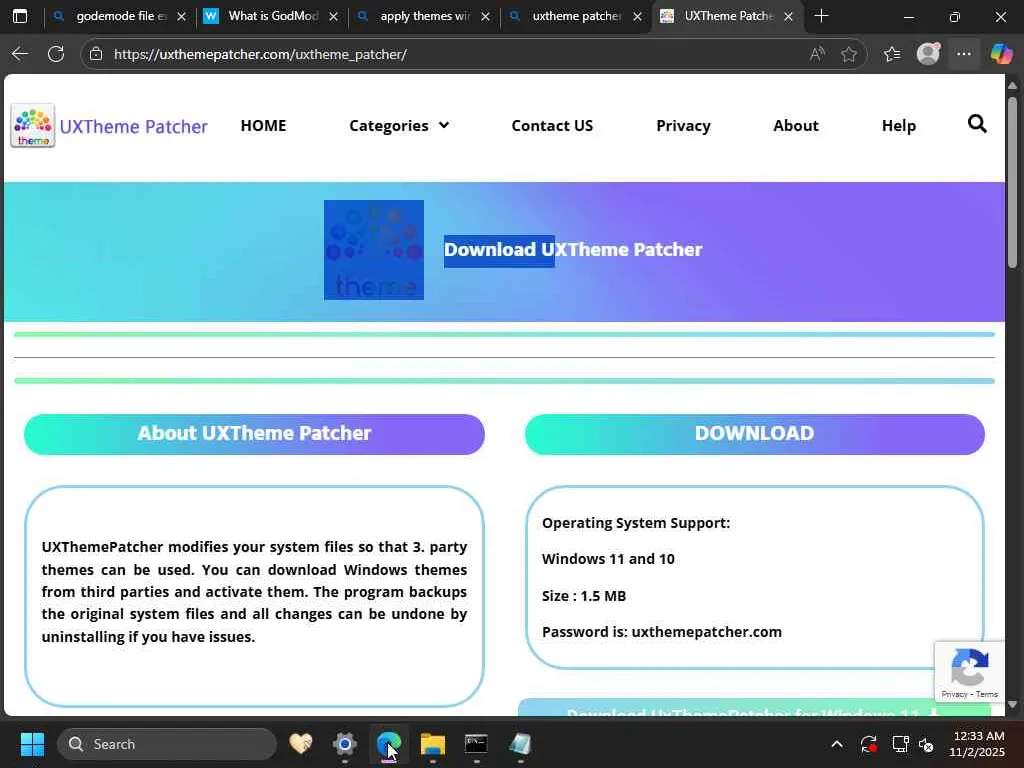Click the reCAPTCHA badge

pos(969,671)
